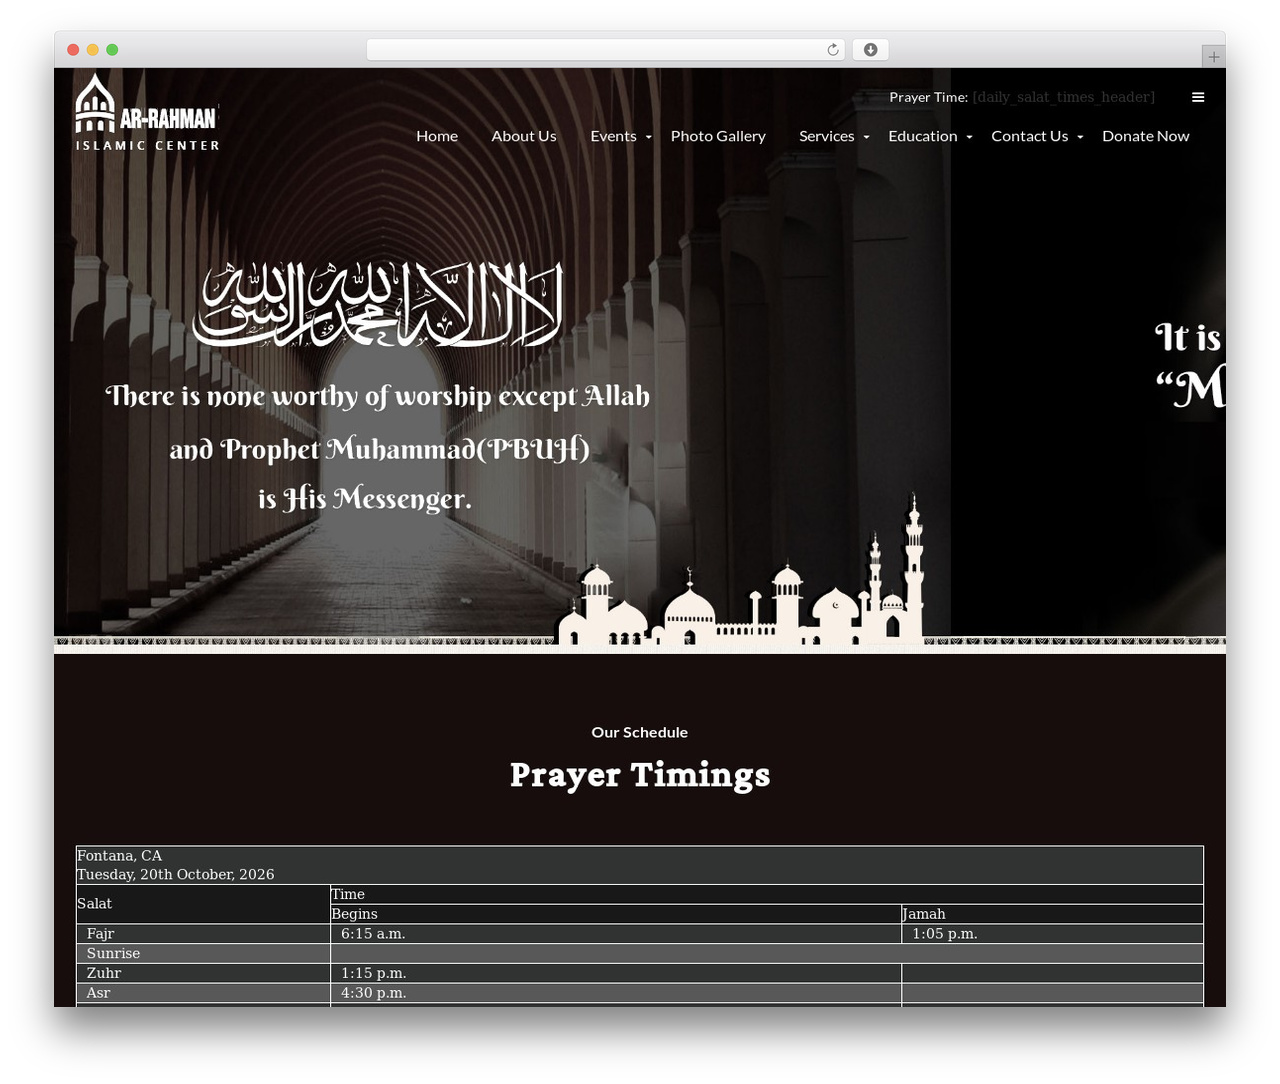Open the Events menu item
The image size is (1280, 1084).
[613, 136]
